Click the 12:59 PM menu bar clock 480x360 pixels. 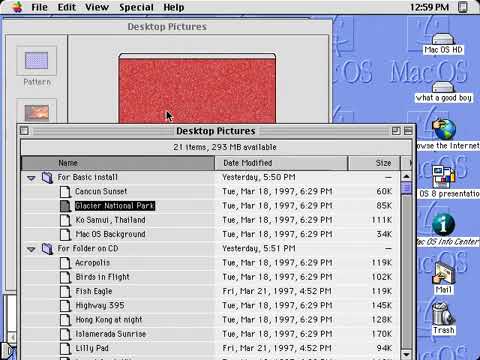(x=429, y=7)
